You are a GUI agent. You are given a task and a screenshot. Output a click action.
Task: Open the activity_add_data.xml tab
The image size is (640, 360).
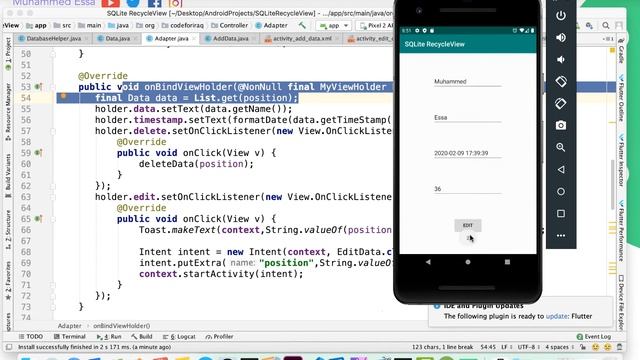[x=302, y=38]
